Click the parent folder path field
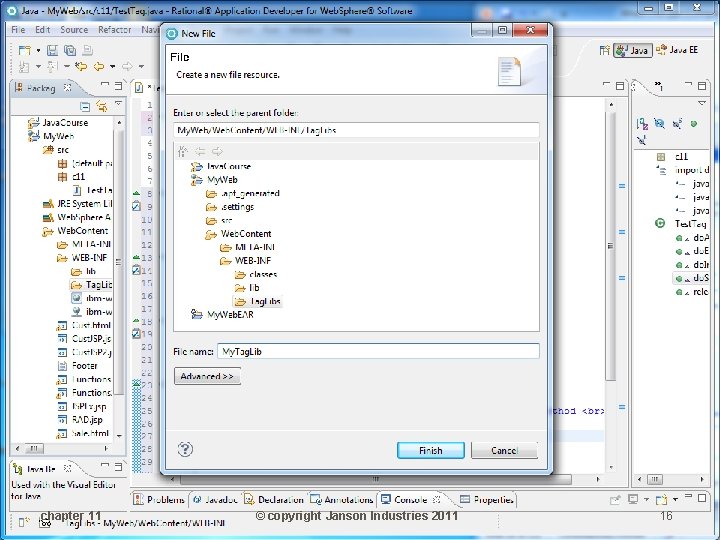Viewport: 720px width, 540px height. (356, 130)
